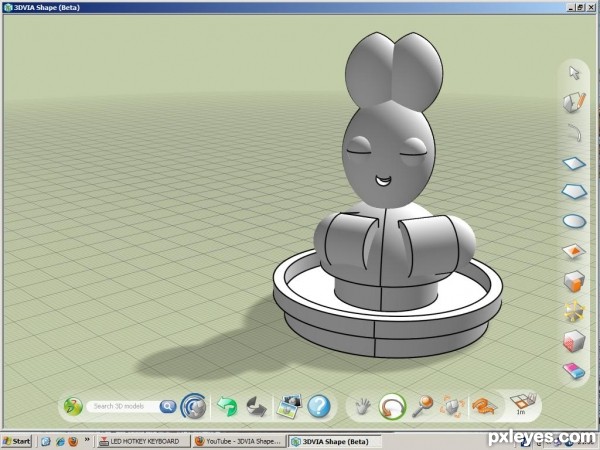Click the fit-all view icon
The width and height of the screenshot is (600, 450).
[453, 406]
